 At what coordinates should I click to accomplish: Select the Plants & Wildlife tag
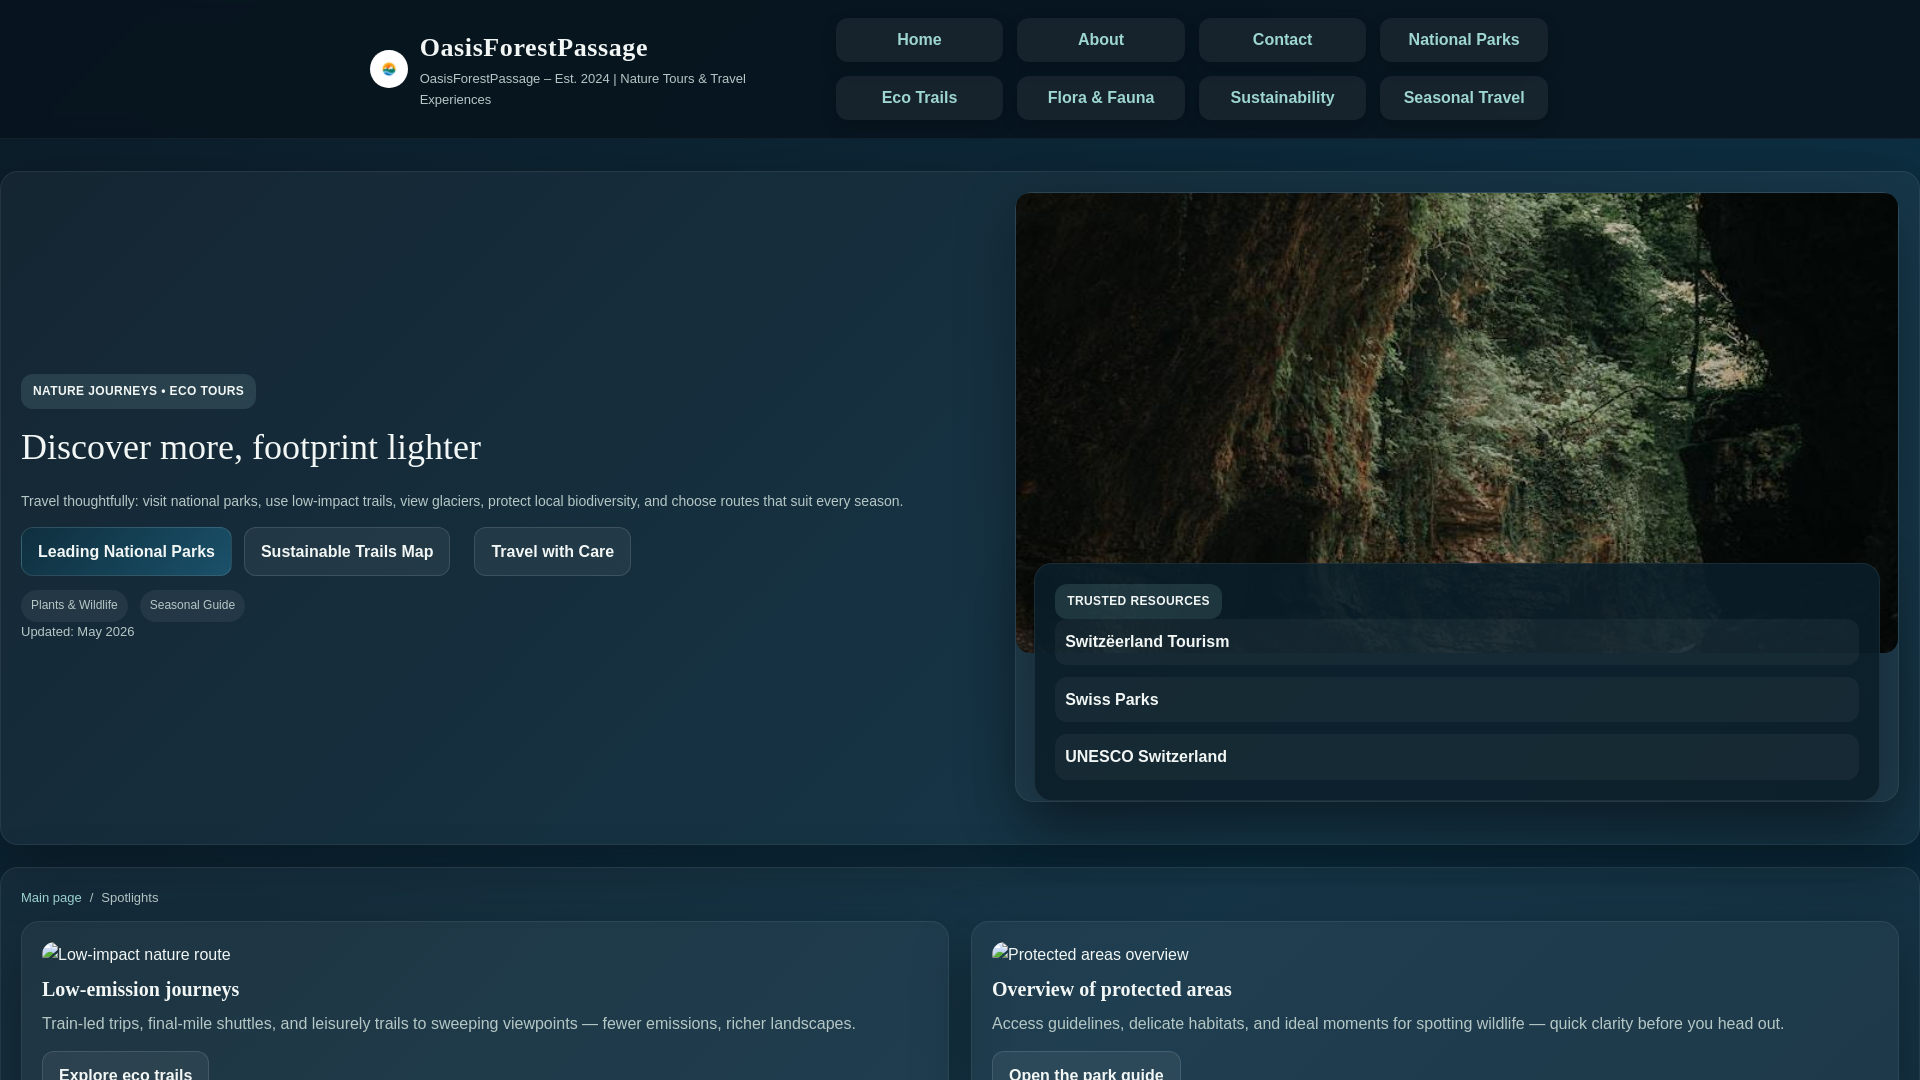coord(74,605)
